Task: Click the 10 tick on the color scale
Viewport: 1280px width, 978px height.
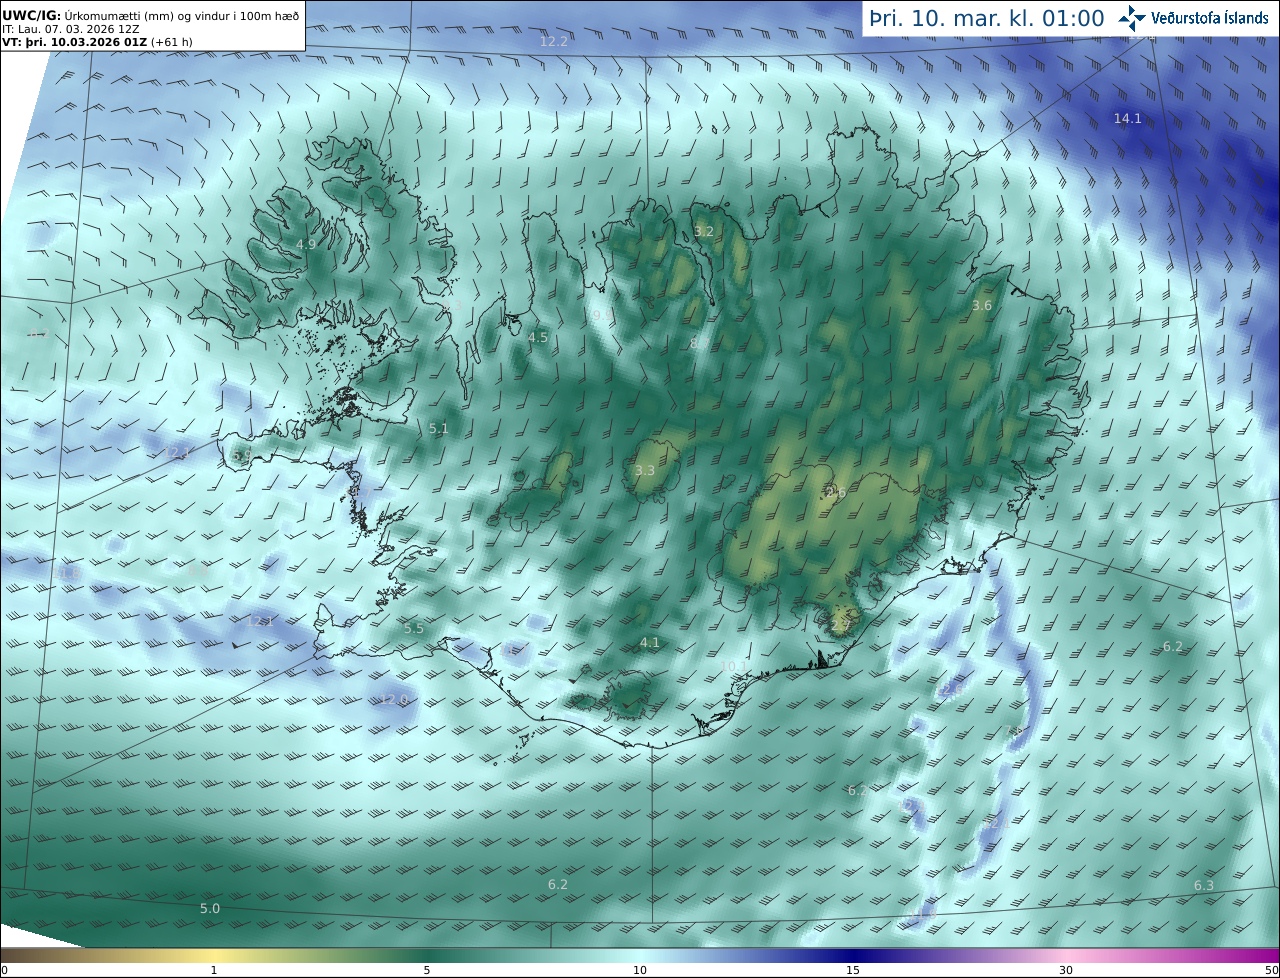Action: 640,970
